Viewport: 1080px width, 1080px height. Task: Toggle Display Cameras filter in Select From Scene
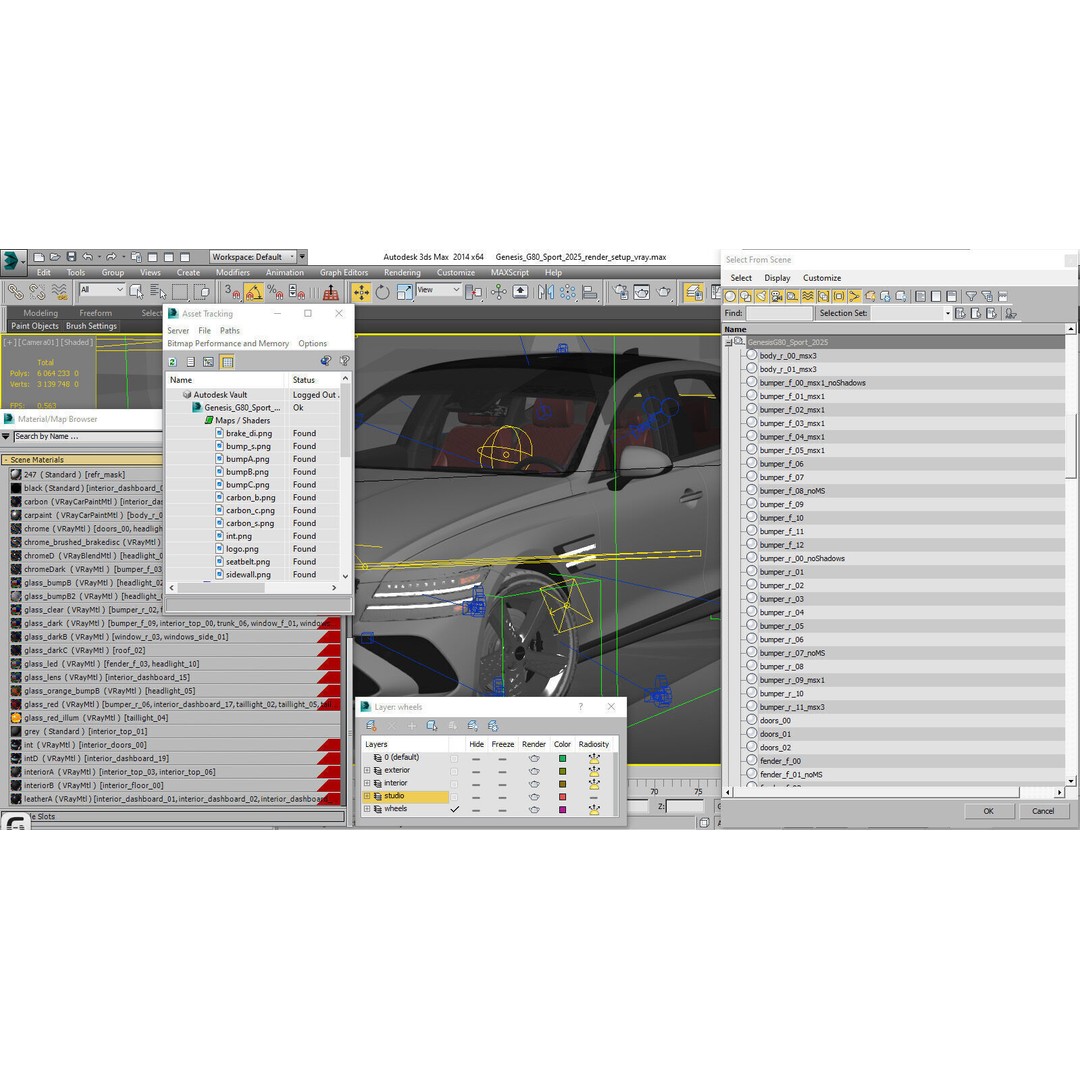pos(777,296)
